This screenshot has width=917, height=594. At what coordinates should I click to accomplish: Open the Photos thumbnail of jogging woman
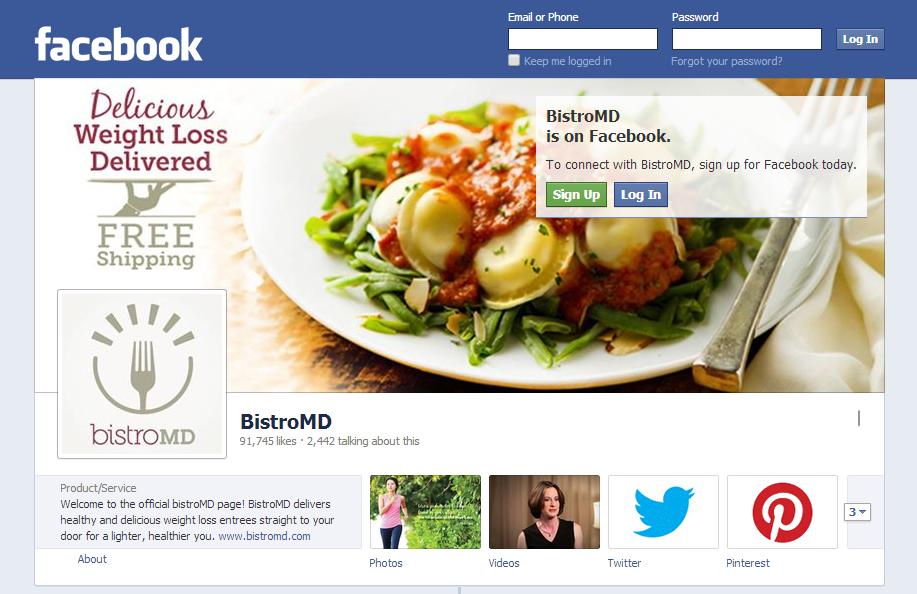click(x=425, y=512)
